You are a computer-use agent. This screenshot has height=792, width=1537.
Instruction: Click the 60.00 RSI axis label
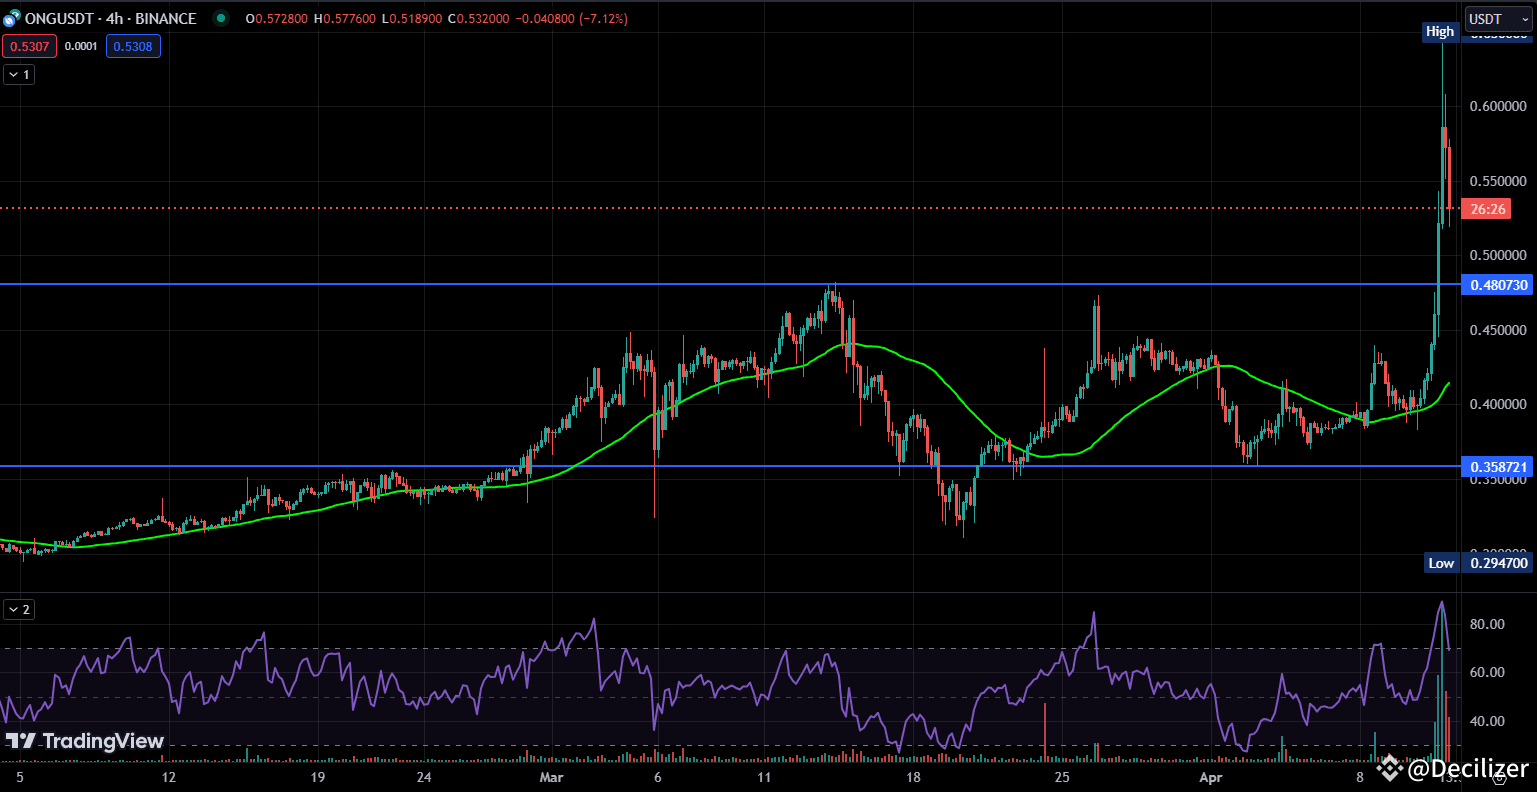coord(1488,672)
